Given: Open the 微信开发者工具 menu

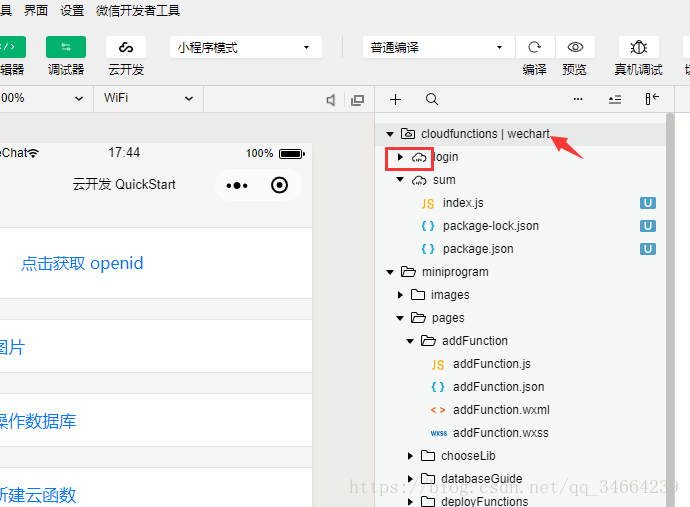Looking at the screenshot, I should (x=138, y=10).
